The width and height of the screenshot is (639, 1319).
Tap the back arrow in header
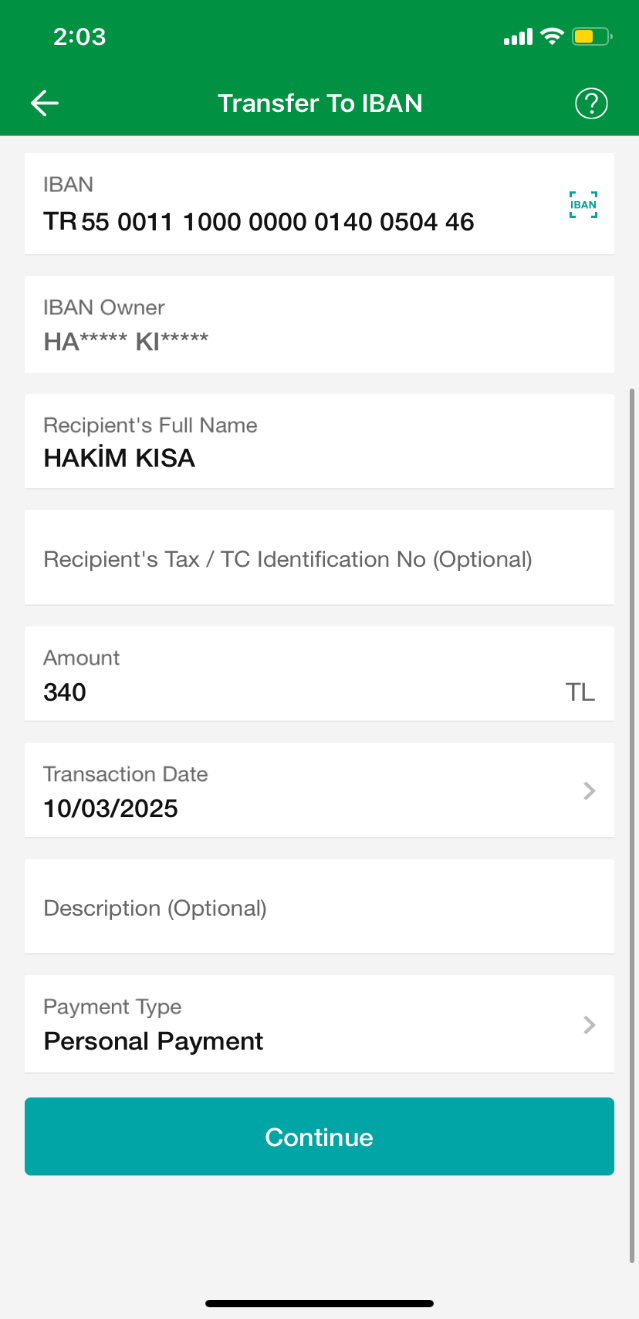click(x=45, y=103)
